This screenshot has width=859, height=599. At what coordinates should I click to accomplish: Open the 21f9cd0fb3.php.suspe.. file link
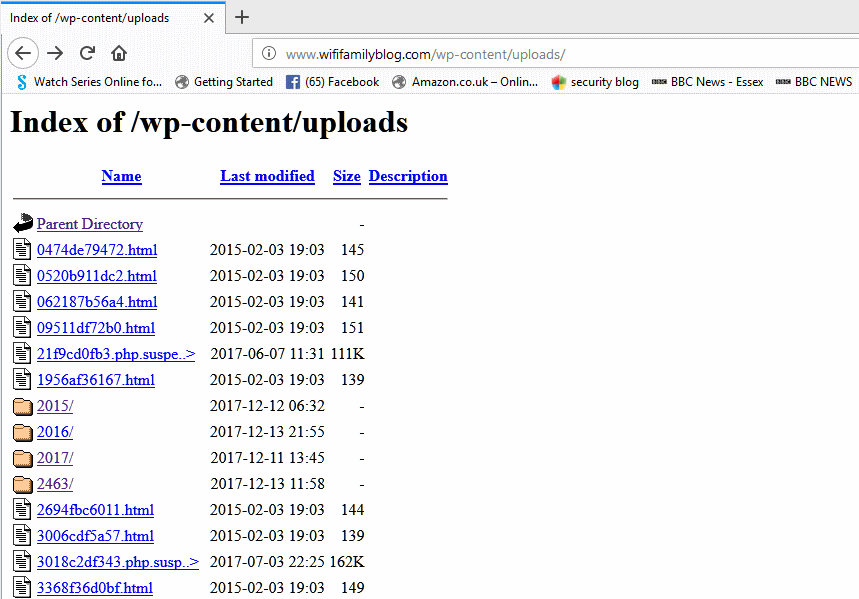pyautogui.click(x=116, y=354)
